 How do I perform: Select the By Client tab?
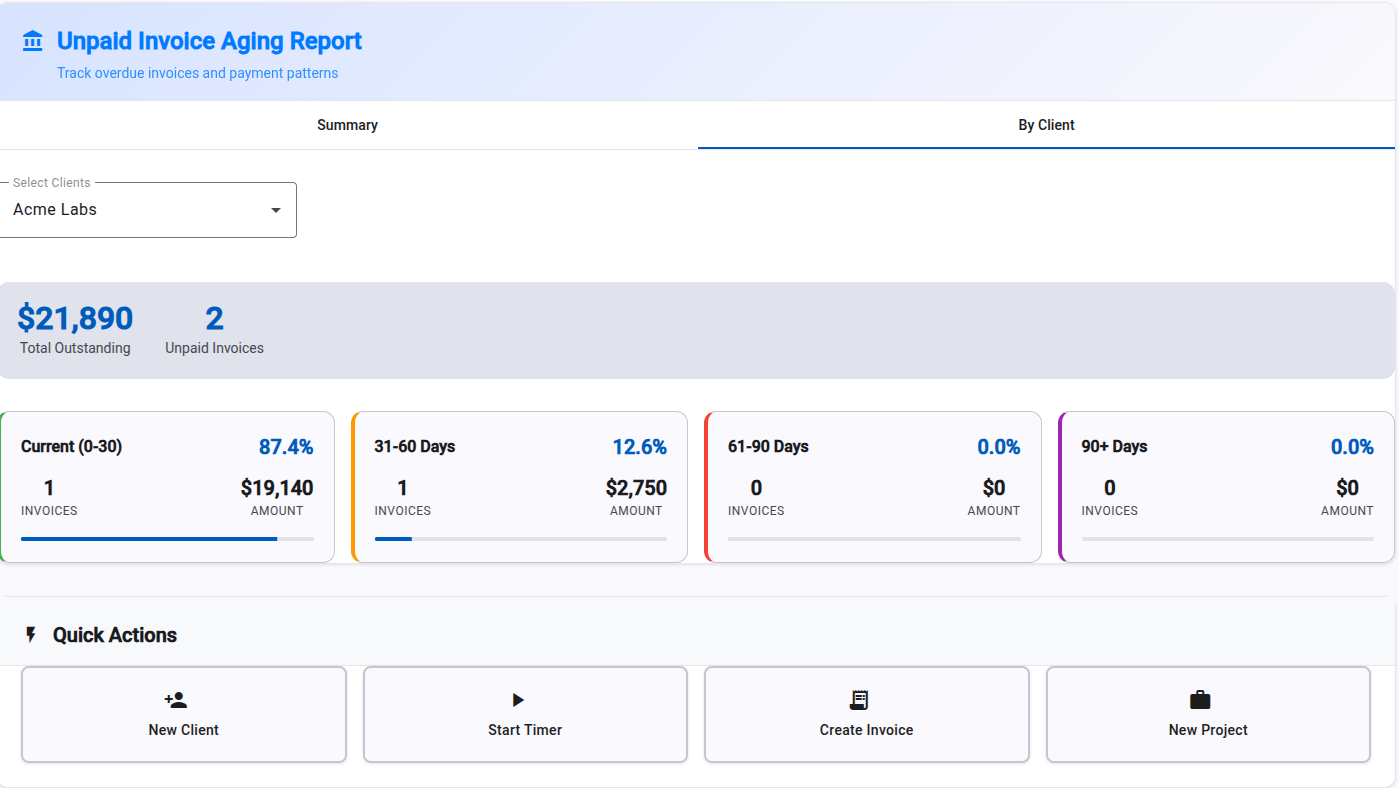click(1046, 125)
